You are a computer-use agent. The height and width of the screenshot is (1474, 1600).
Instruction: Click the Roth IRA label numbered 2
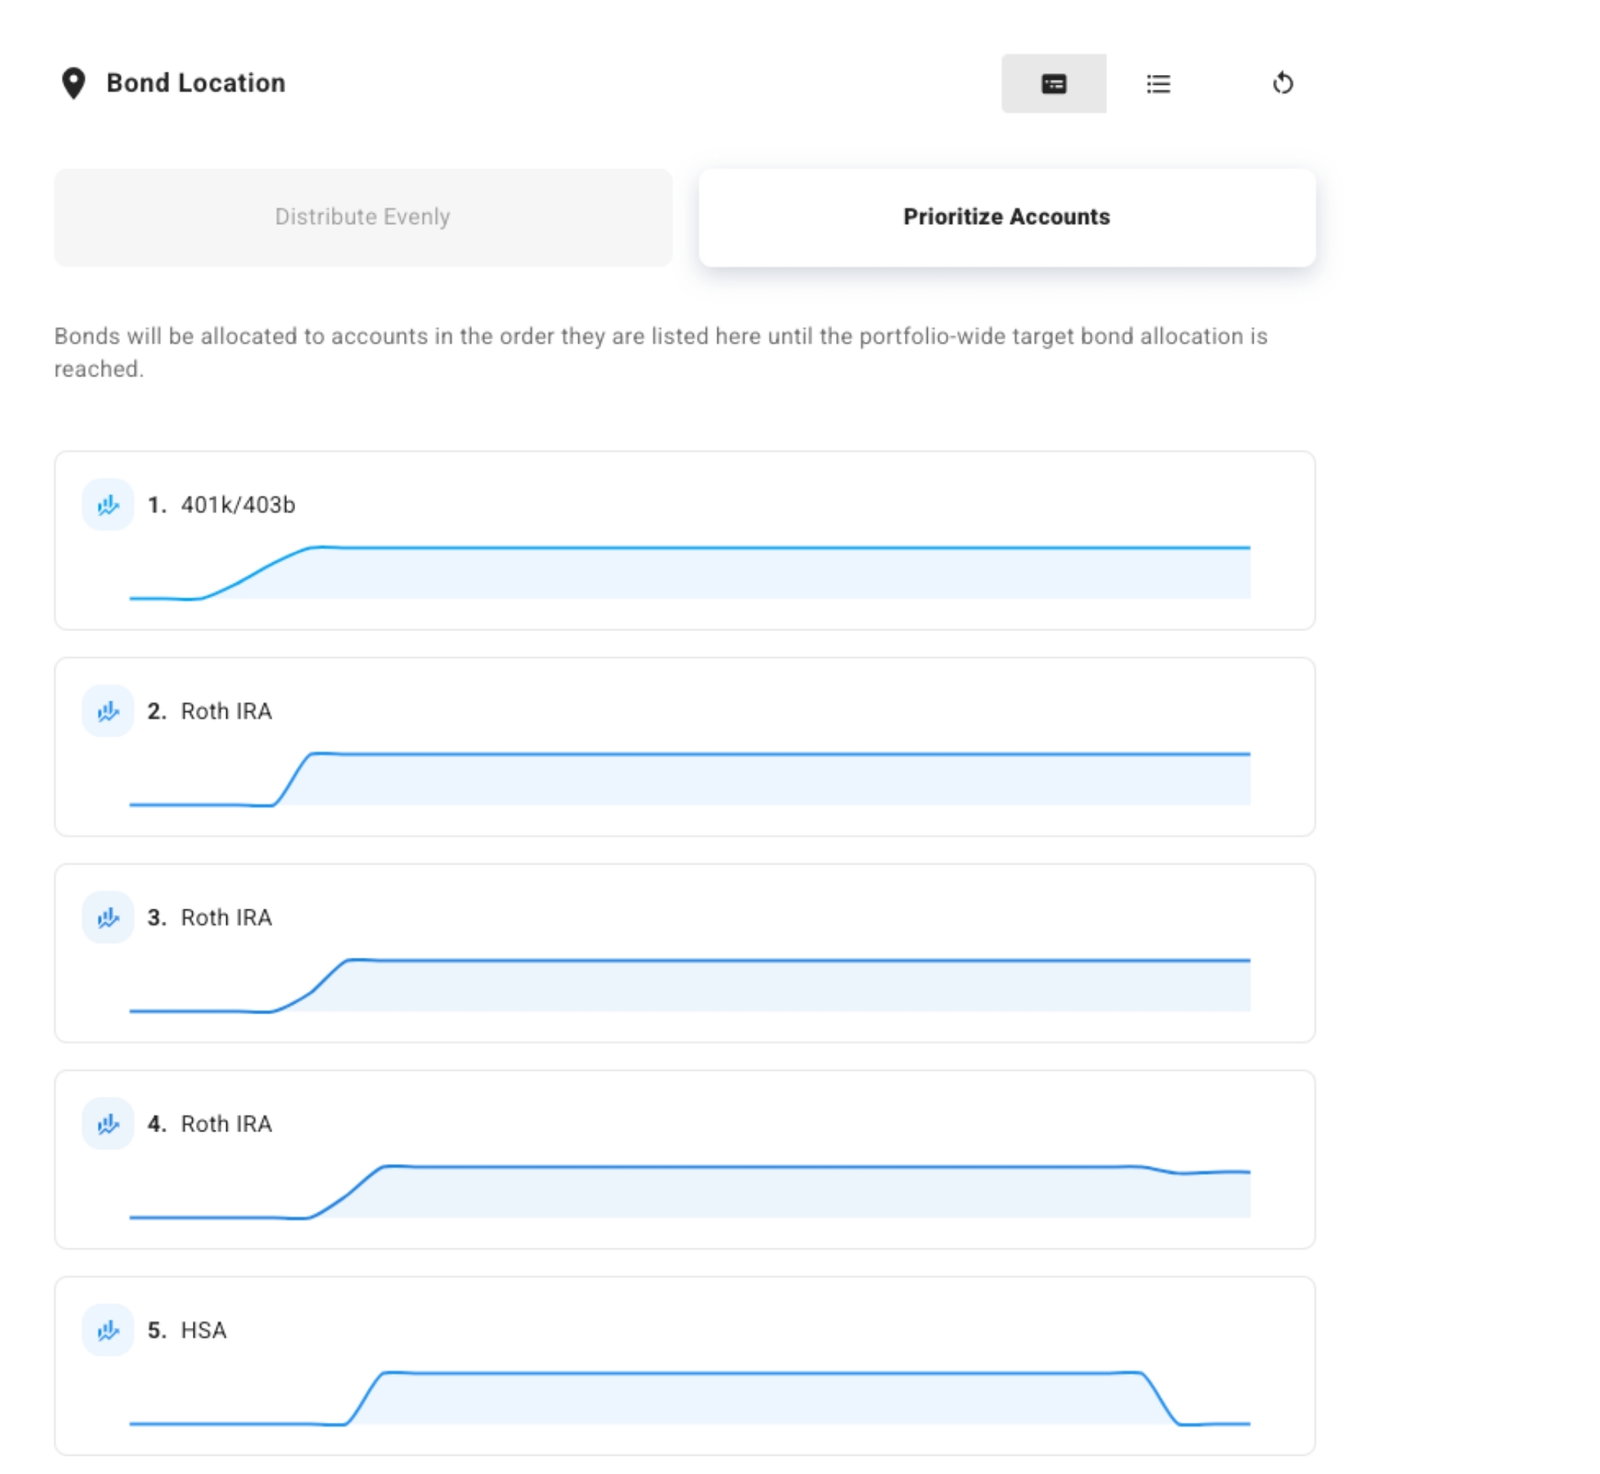point(226,711)
